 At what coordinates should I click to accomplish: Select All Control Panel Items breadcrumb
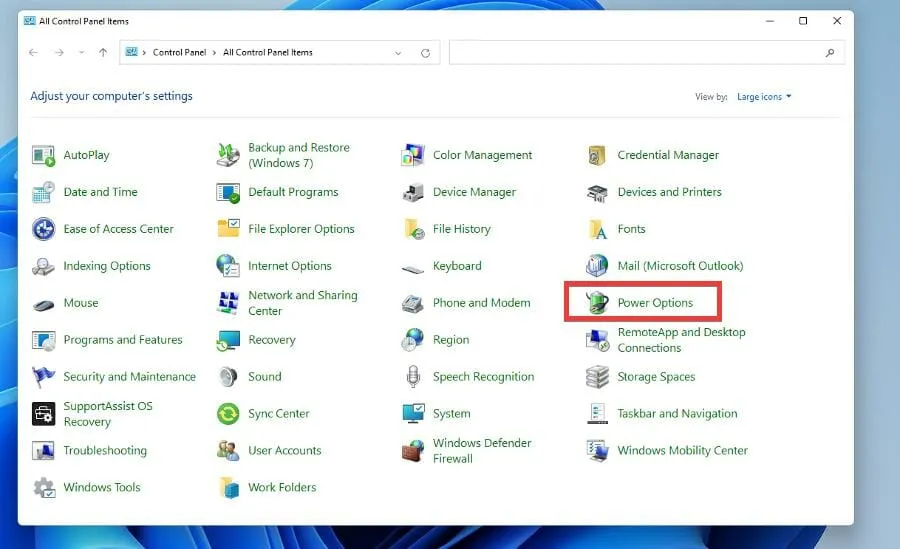[x=267, y=53]
